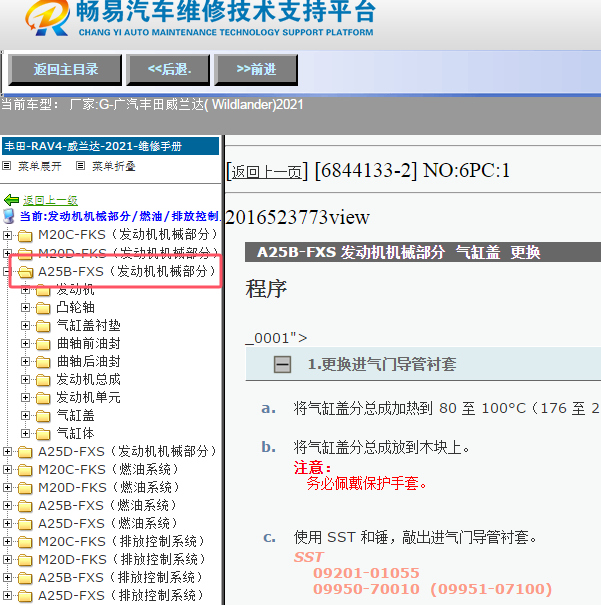Click the 曲轴后油封 folder icon
This screenshot has width=601, height=605.
point(43,362)
